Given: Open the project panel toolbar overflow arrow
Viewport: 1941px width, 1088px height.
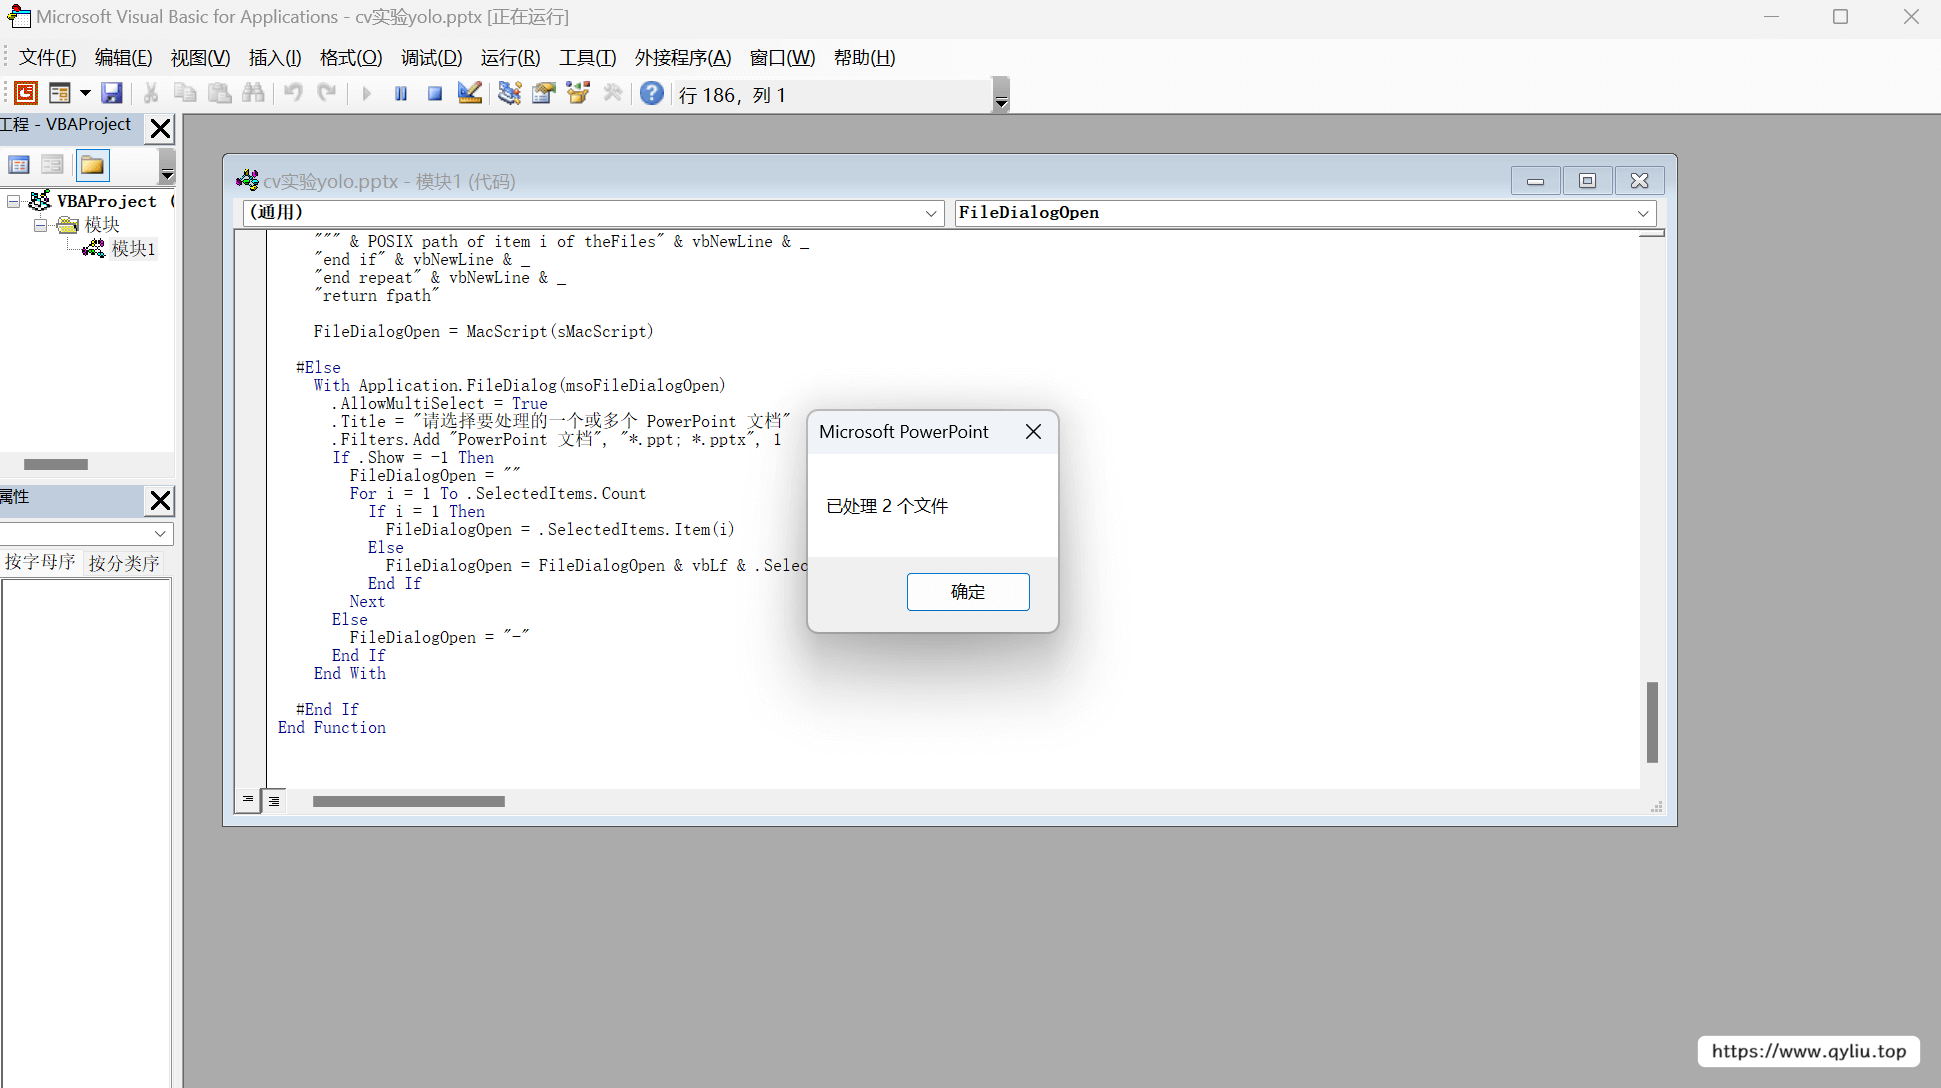Looking at the screenshot, I should [167, 166].
